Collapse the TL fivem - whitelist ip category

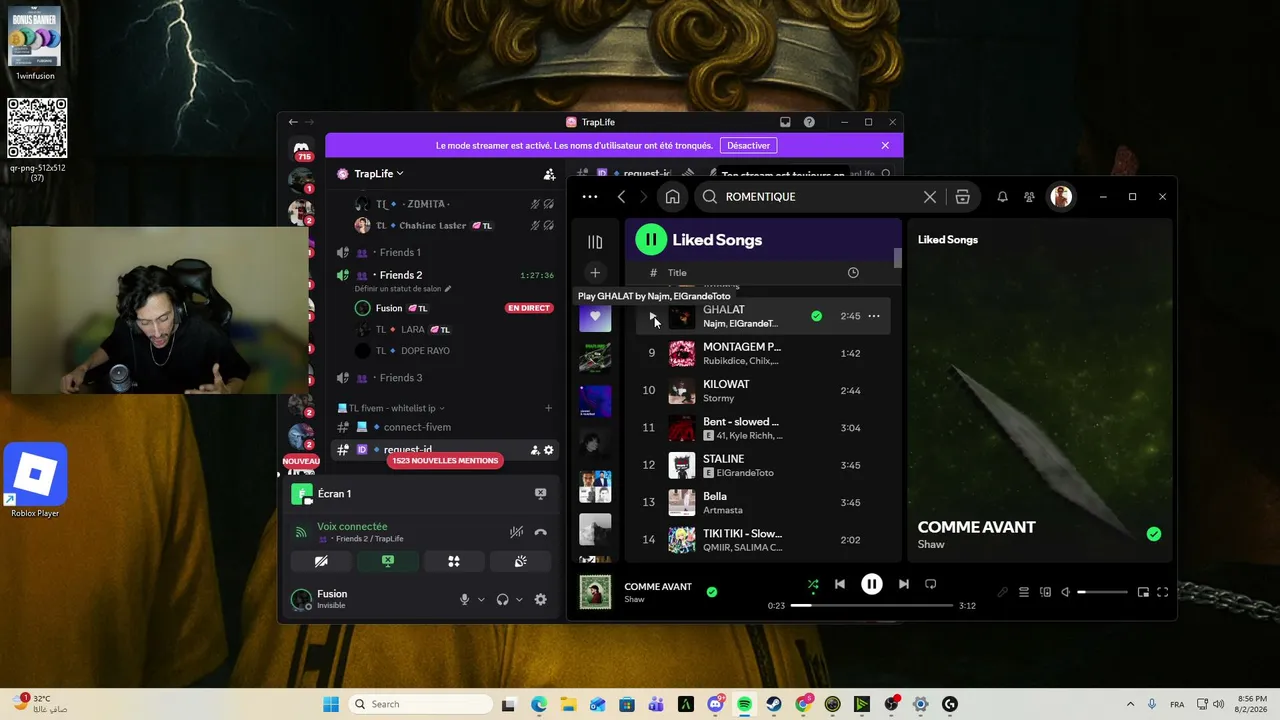click(x=392, y=408)
